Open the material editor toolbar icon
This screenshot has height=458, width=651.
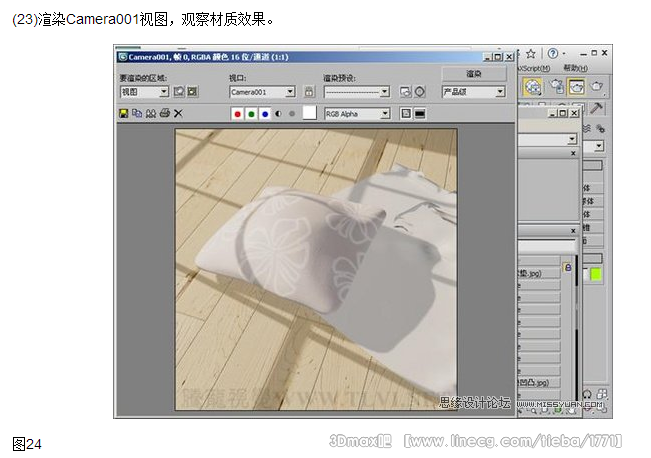pos(533,87)
